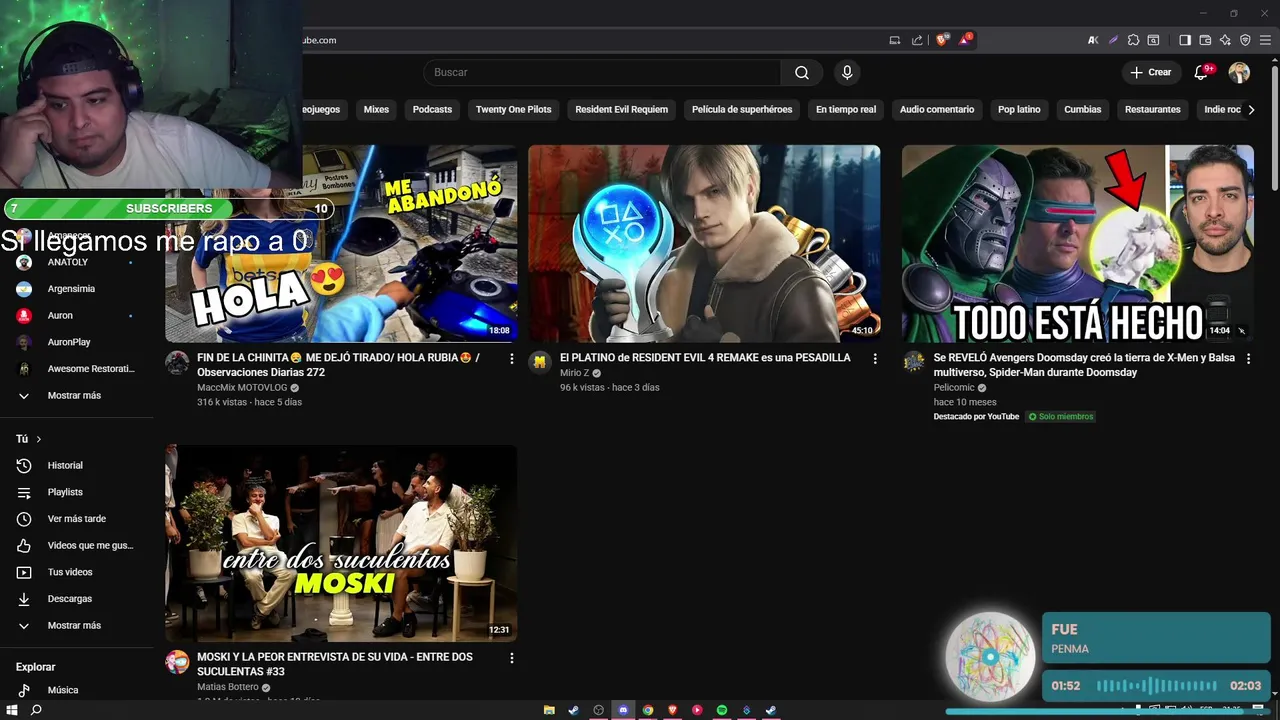Activate voice search microphone
1280x720 pixels.
pyautogui.click(x=847, y=72)
